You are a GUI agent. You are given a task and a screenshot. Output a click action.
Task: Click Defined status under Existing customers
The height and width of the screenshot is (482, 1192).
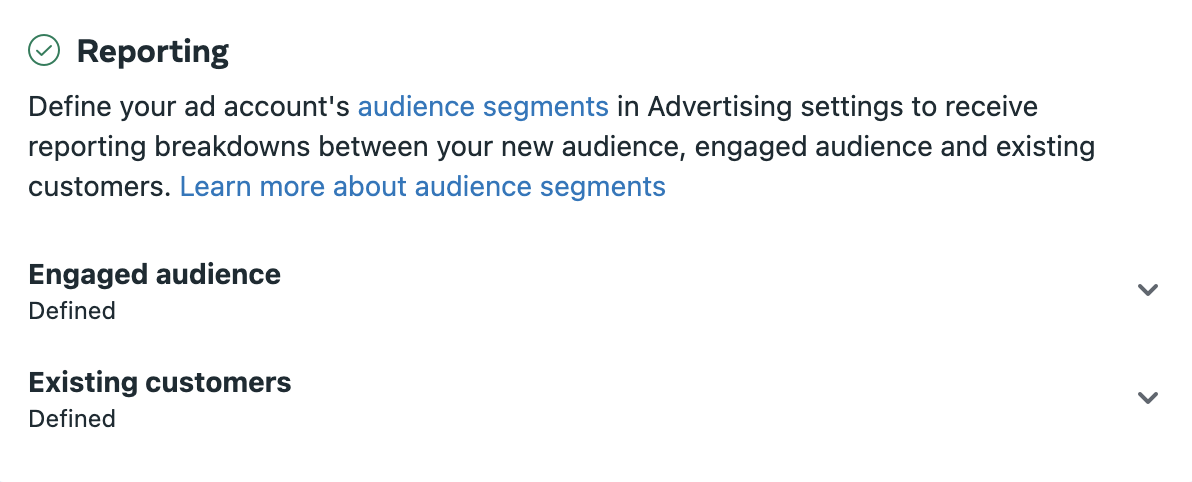(71, 419)
